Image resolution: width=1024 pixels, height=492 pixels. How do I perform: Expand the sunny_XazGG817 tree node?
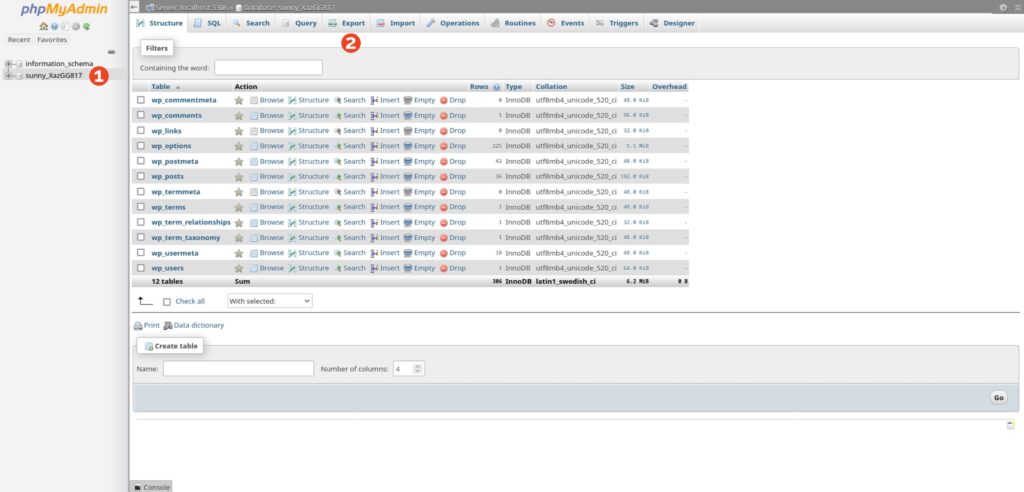coord(8,76)
